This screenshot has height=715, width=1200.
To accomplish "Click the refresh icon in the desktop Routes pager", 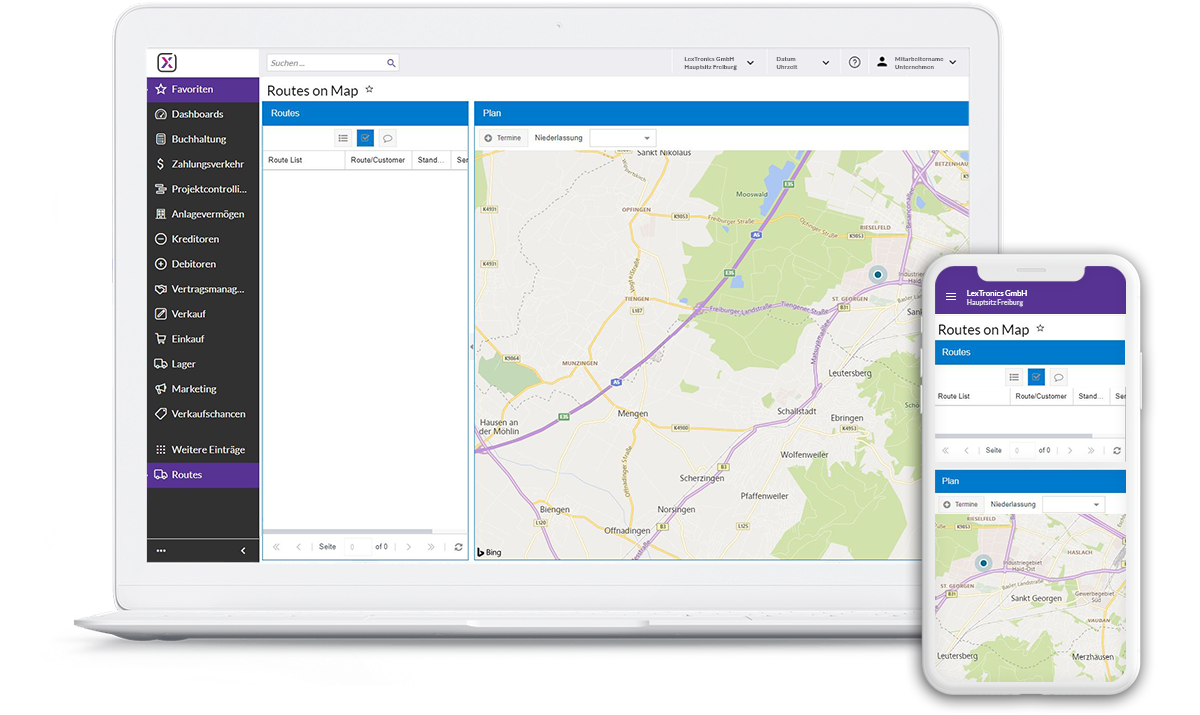I will click(458, 547).
